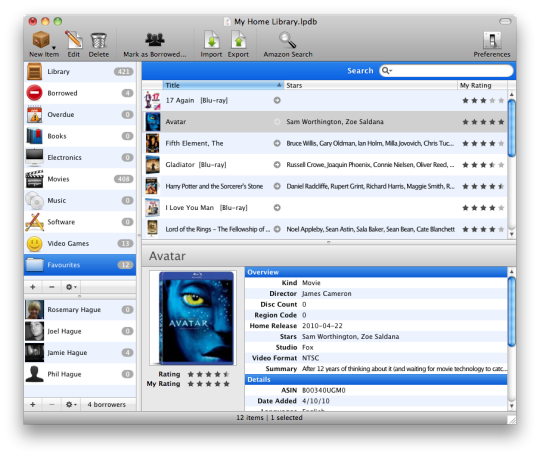Select the Software sidebar collection
This screenshot has width=540, height=457.
click(80, 222)
